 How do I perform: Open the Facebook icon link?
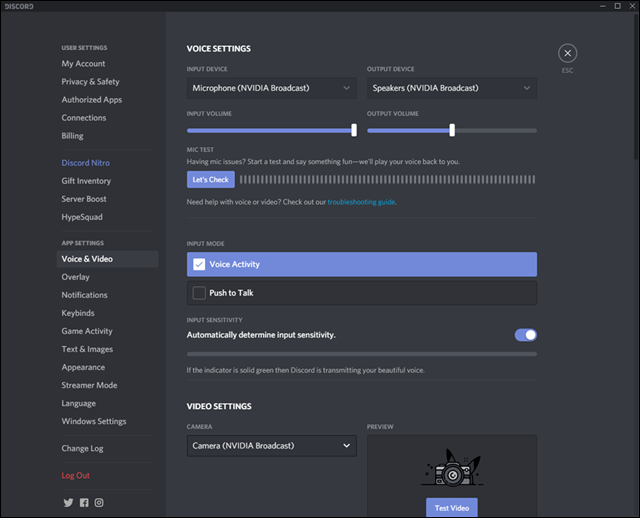point(84,502)
